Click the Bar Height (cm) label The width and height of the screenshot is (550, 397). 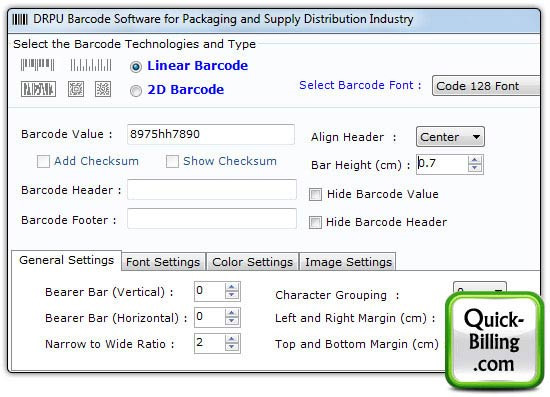coord(361,165)
